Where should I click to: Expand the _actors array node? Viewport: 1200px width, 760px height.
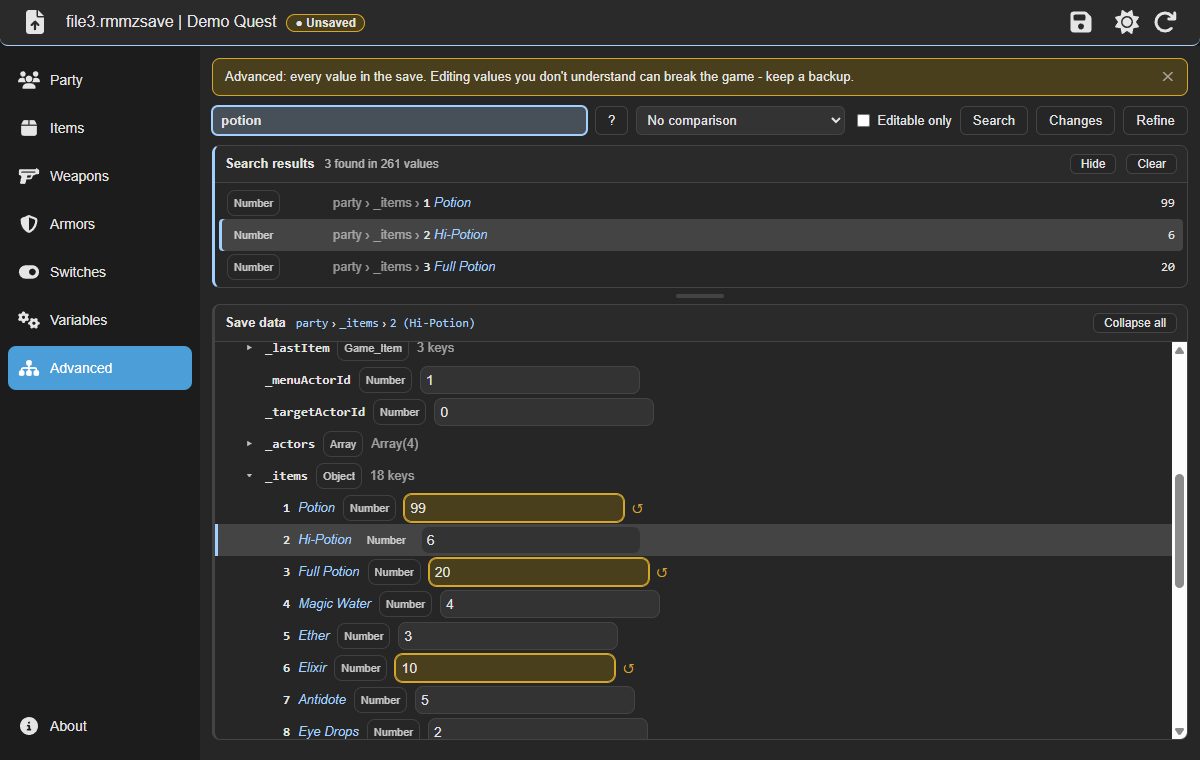pyautogui.click(x=250, y=444)
